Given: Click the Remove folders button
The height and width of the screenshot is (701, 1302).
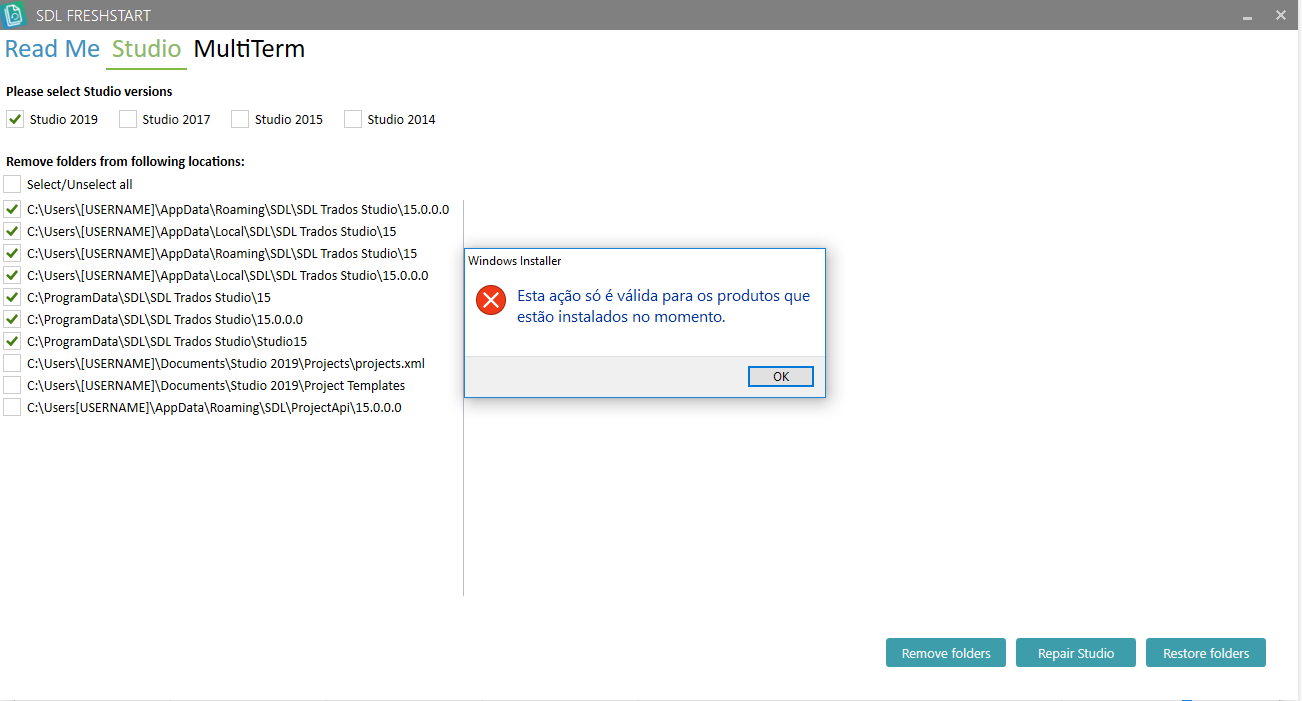Looking at the screenshot, I should pyautogui.click(x=946, y=653).
